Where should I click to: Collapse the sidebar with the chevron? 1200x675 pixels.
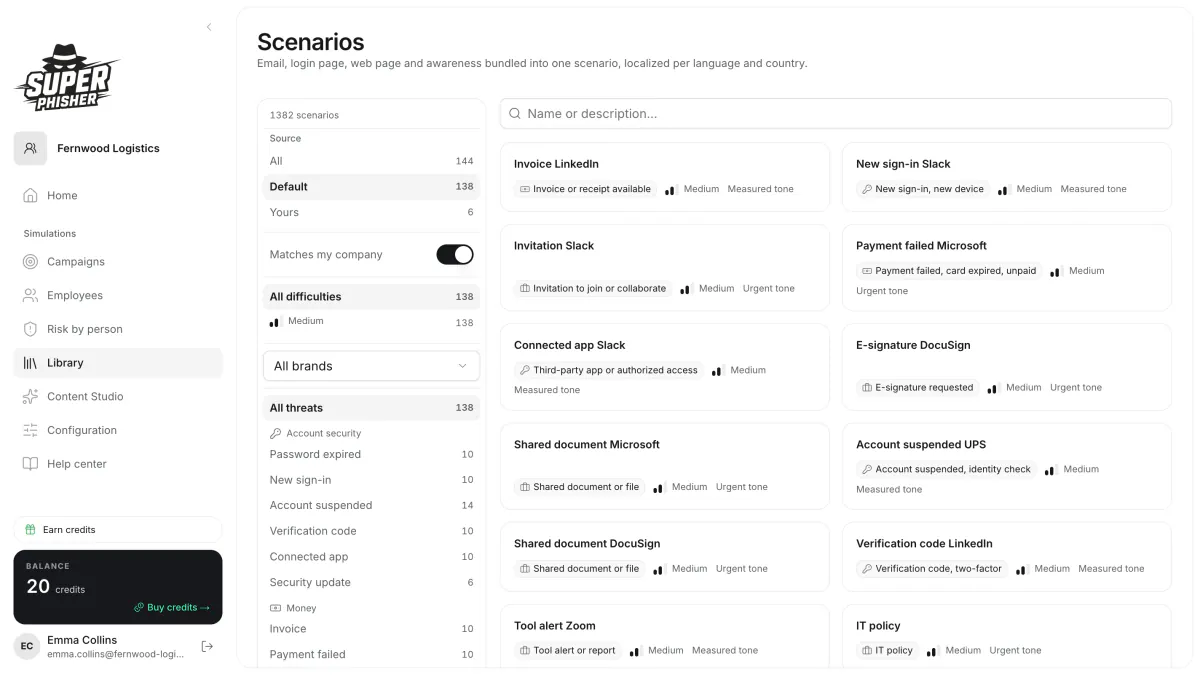coord(209,27)
